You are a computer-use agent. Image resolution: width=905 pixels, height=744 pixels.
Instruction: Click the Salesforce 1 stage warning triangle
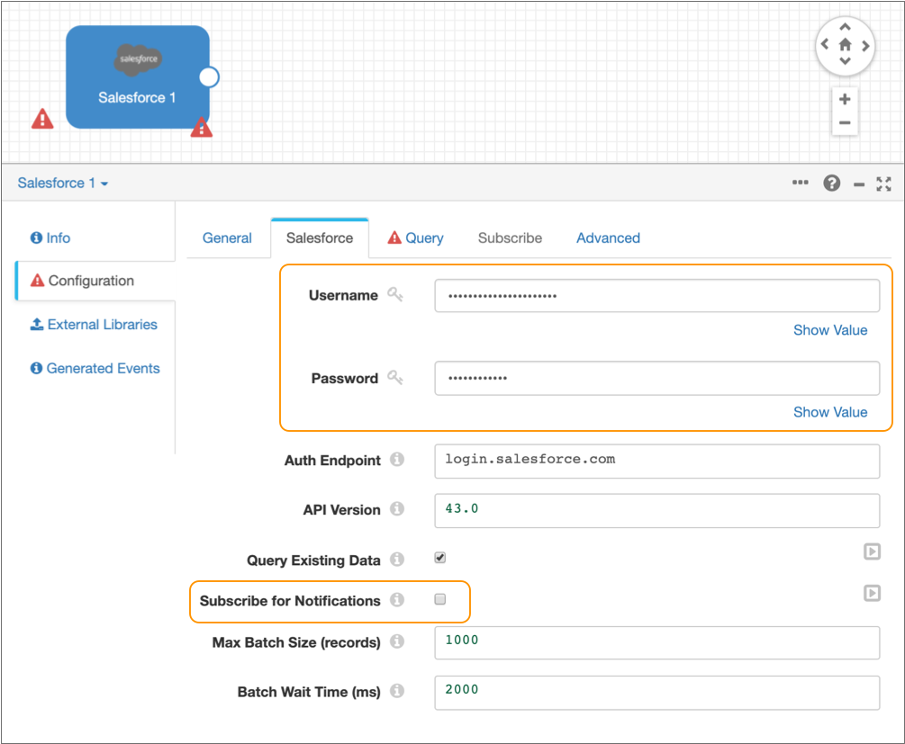click(x=201, y=127)
